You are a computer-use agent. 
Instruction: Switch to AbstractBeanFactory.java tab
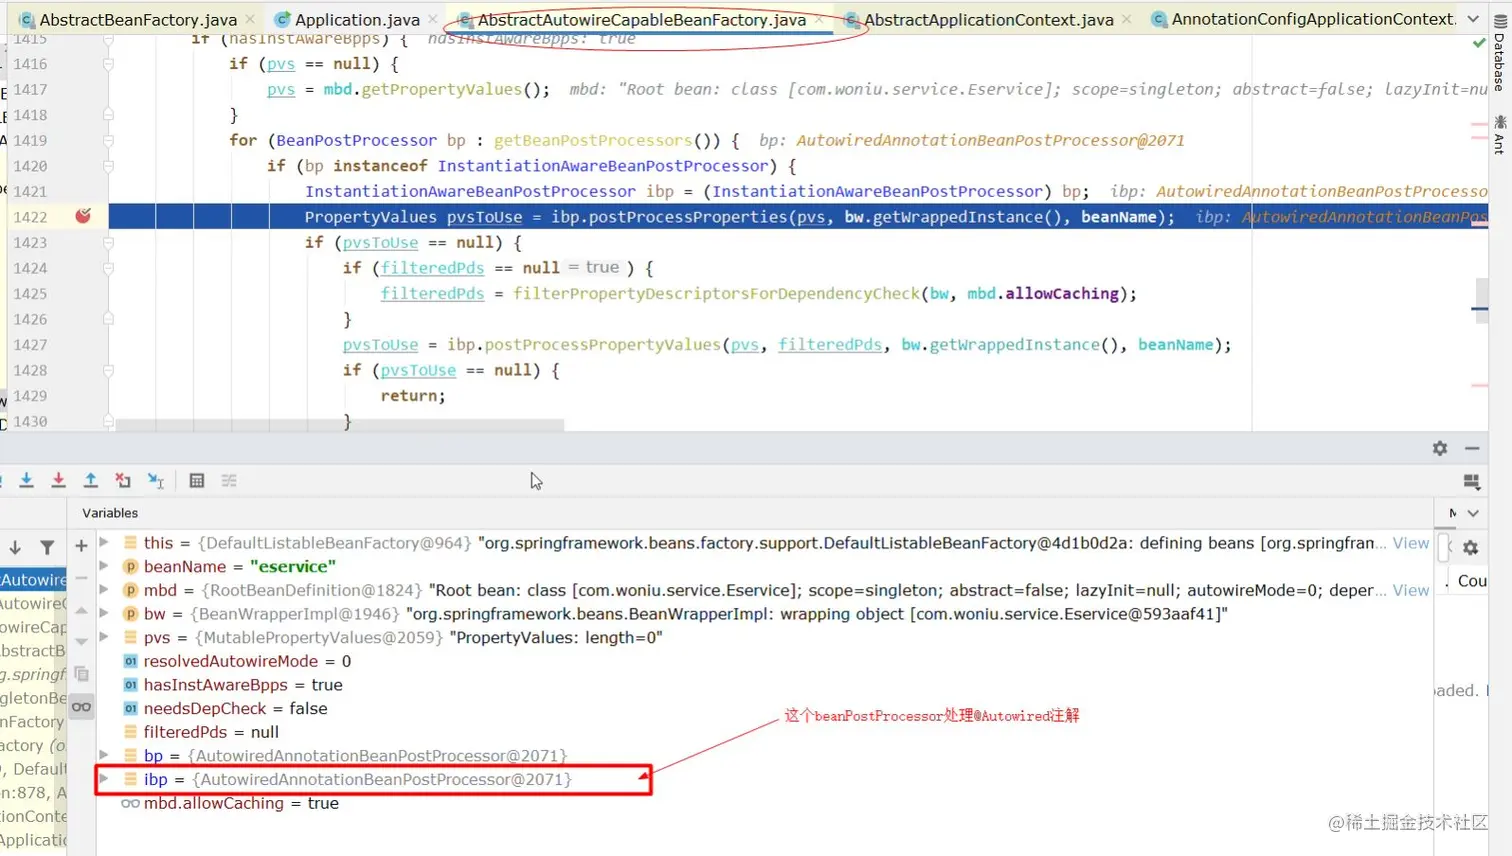point(138,19)
